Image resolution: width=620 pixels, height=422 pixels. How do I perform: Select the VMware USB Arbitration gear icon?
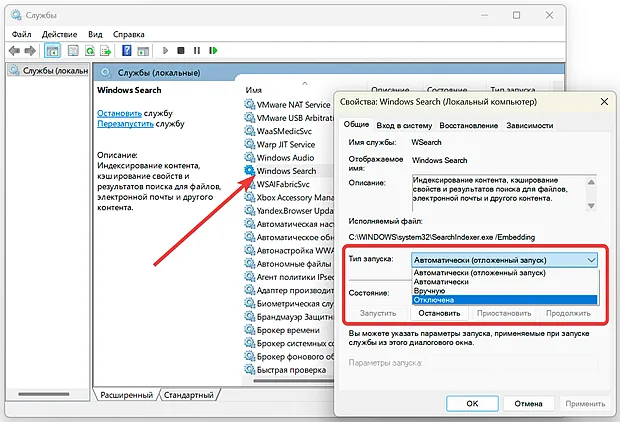click(250, 117)
